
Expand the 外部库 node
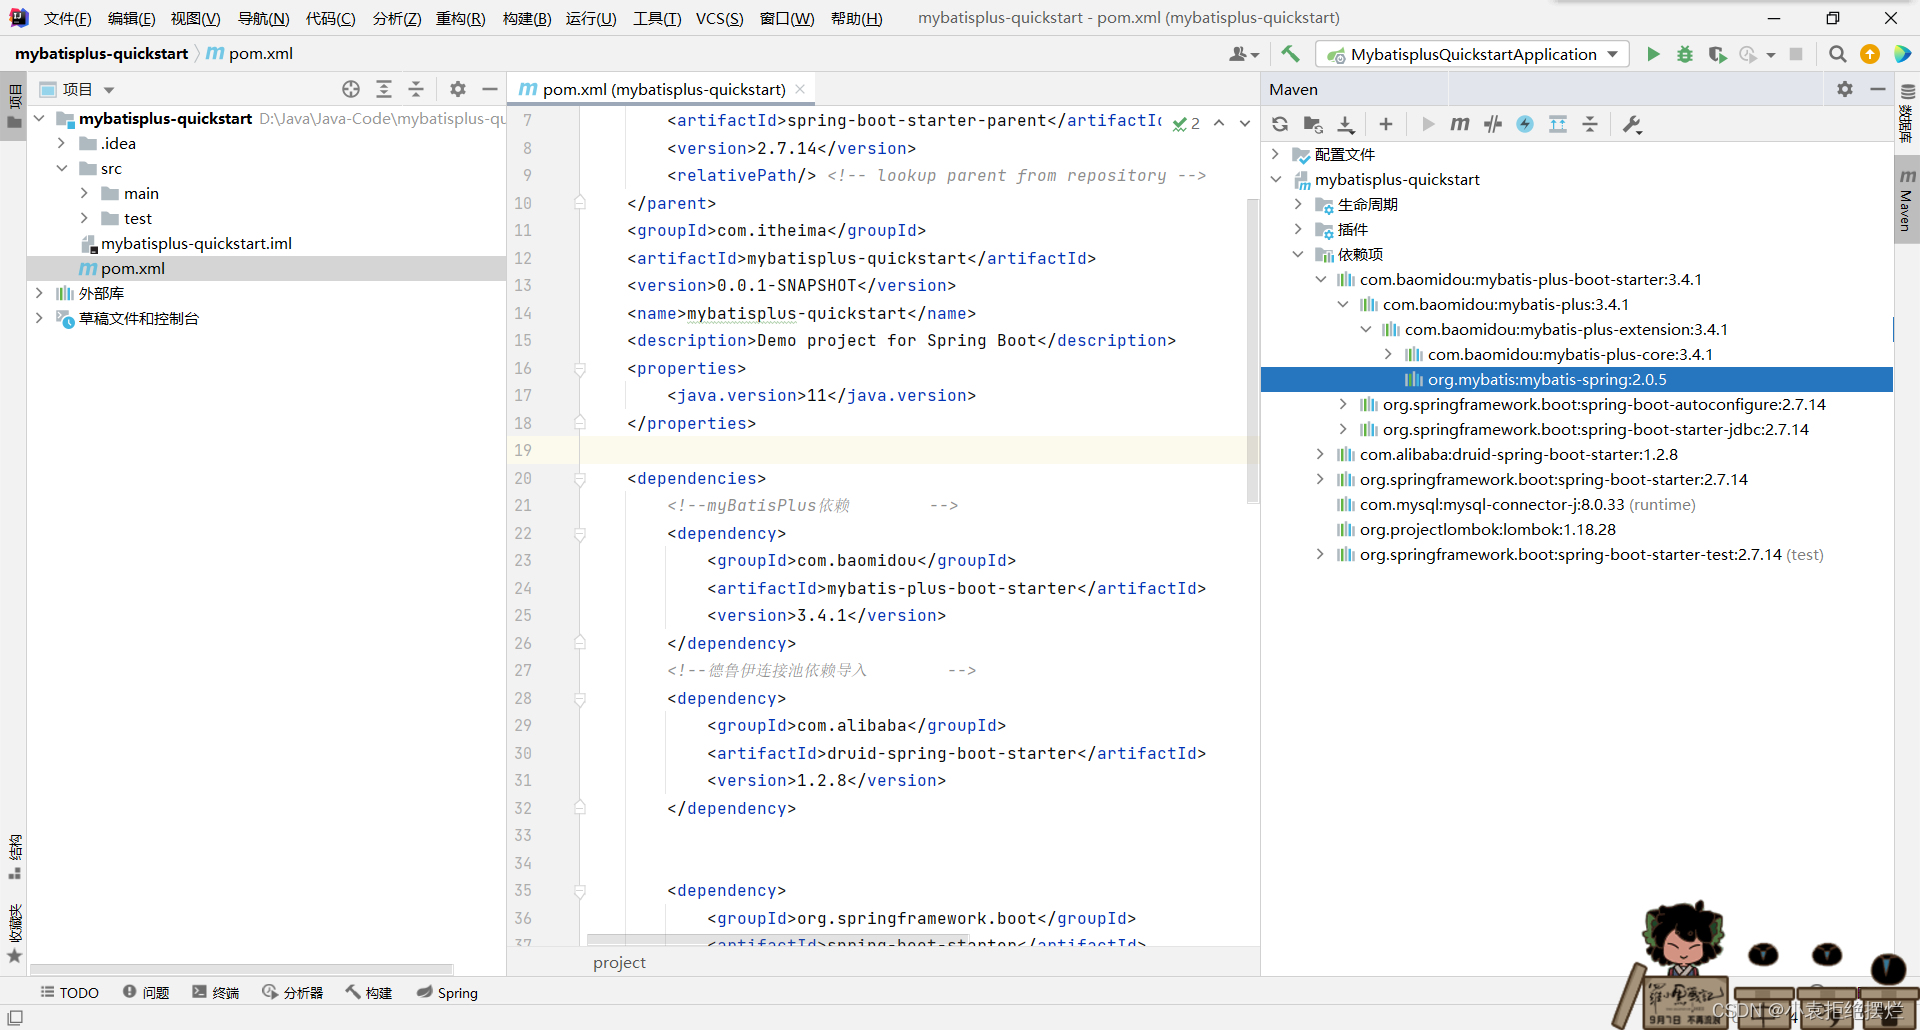coord(39,293)
